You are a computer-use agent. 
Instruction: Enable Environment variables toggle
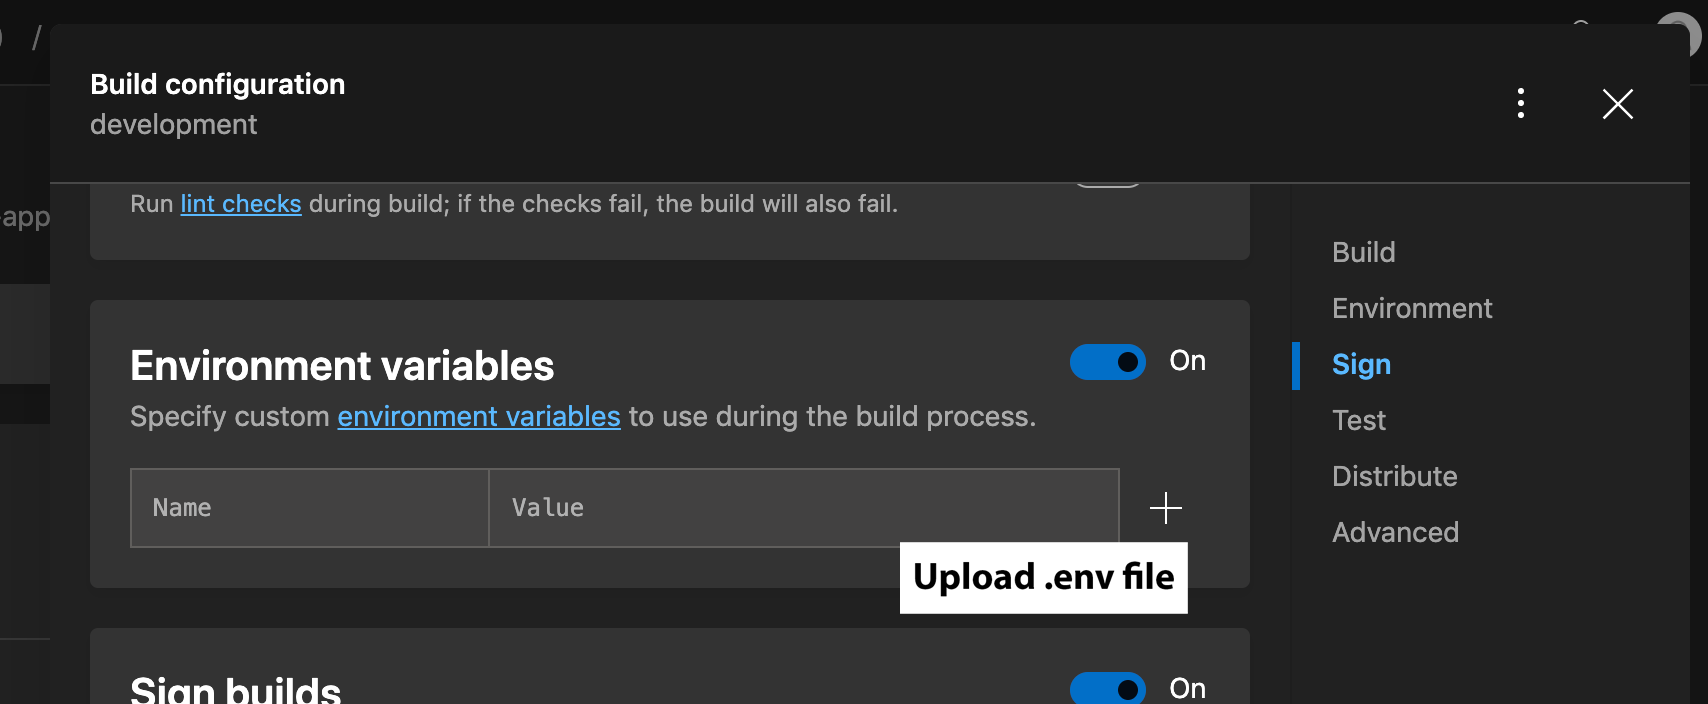(1107, 362)
